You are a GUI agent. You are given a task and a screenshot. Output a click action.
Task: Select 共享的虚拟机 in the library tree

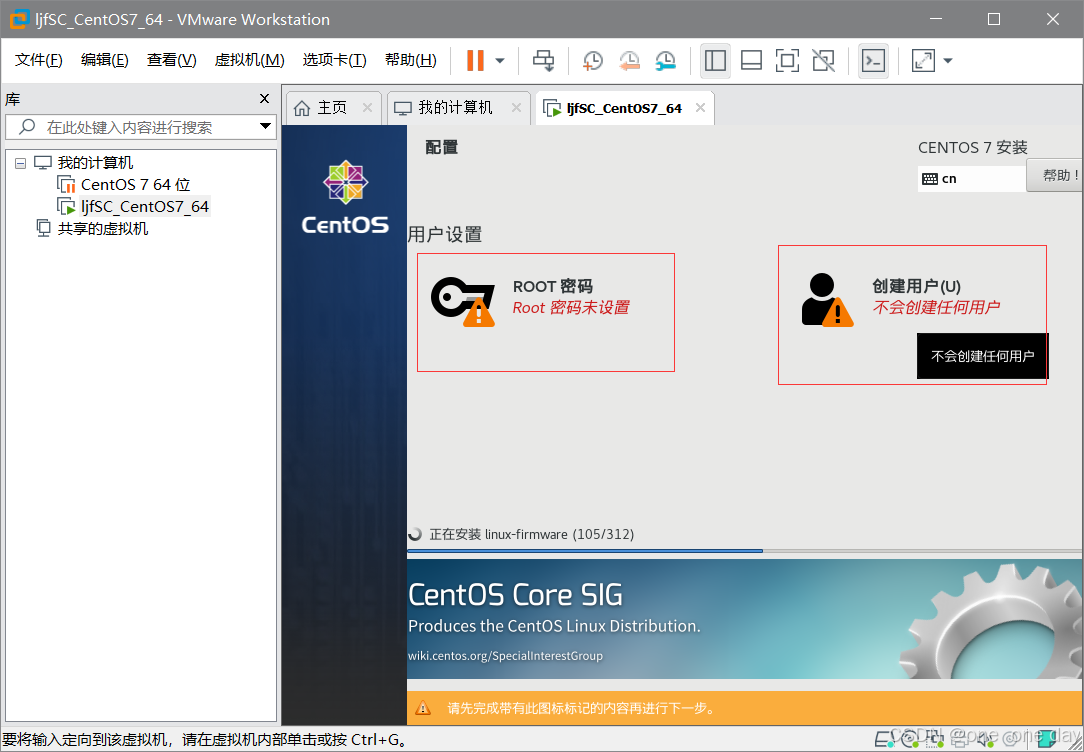click(x=103, y=229)
